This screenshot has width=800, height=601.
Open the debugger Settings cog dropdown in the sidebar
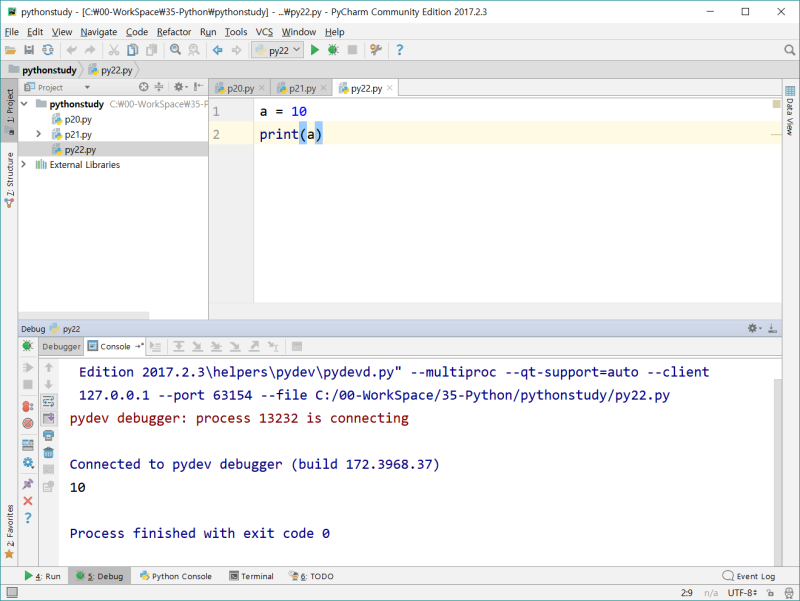[28, 463]
